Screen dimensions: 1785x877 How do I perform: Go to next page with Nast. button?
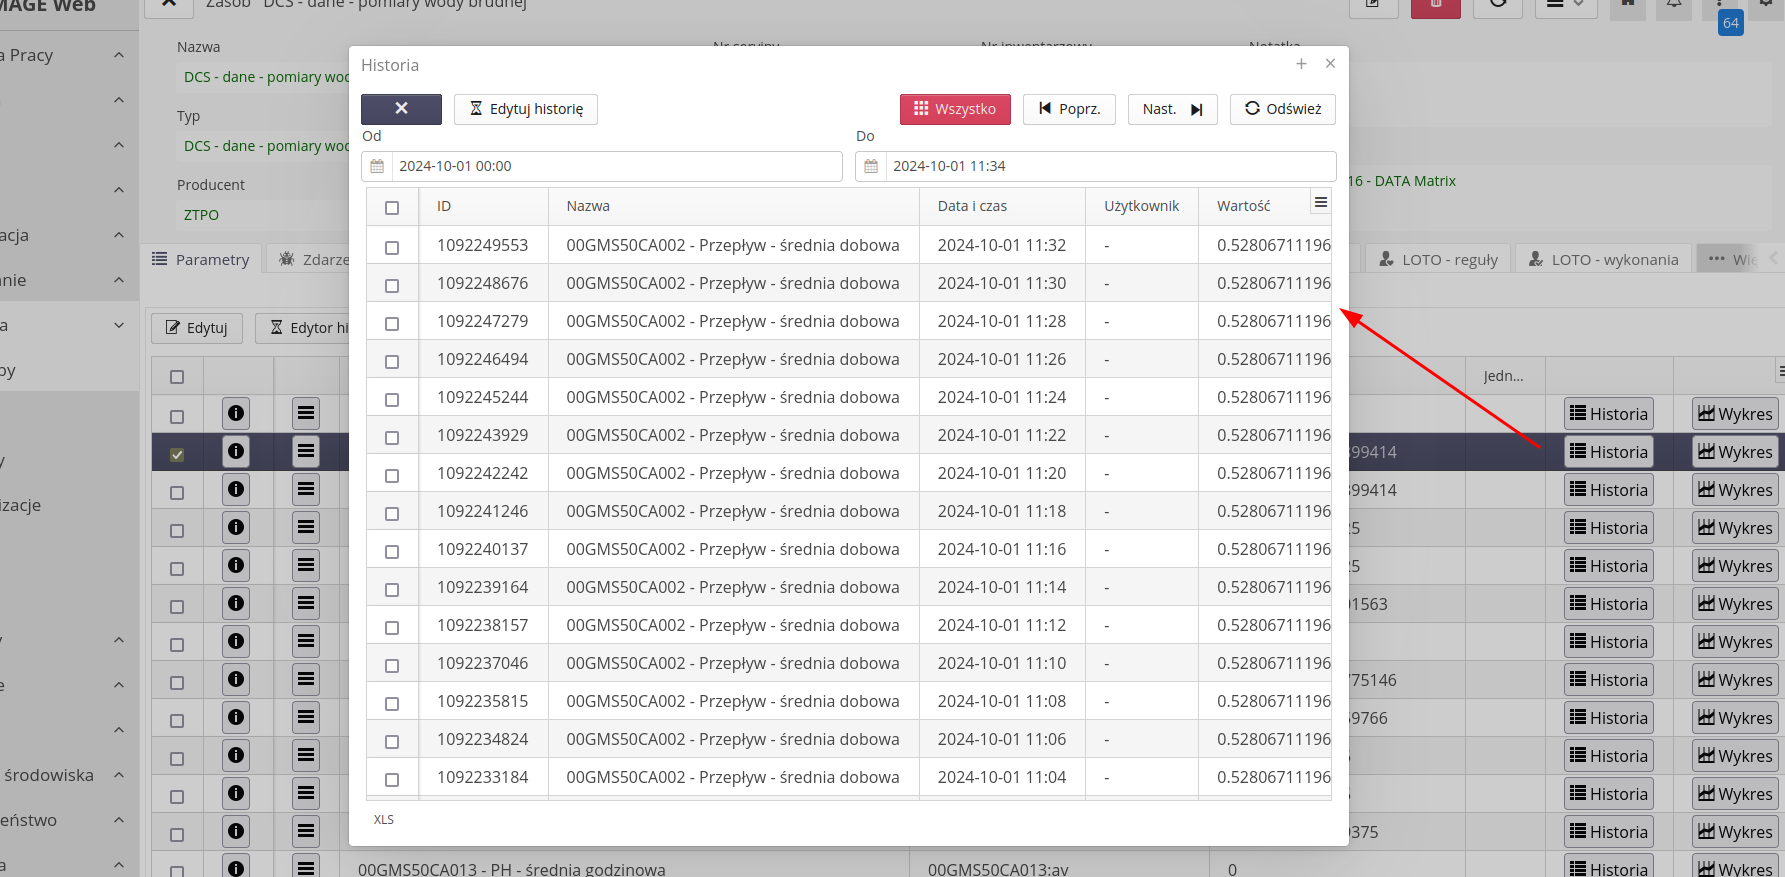(x=1172, y=109)
